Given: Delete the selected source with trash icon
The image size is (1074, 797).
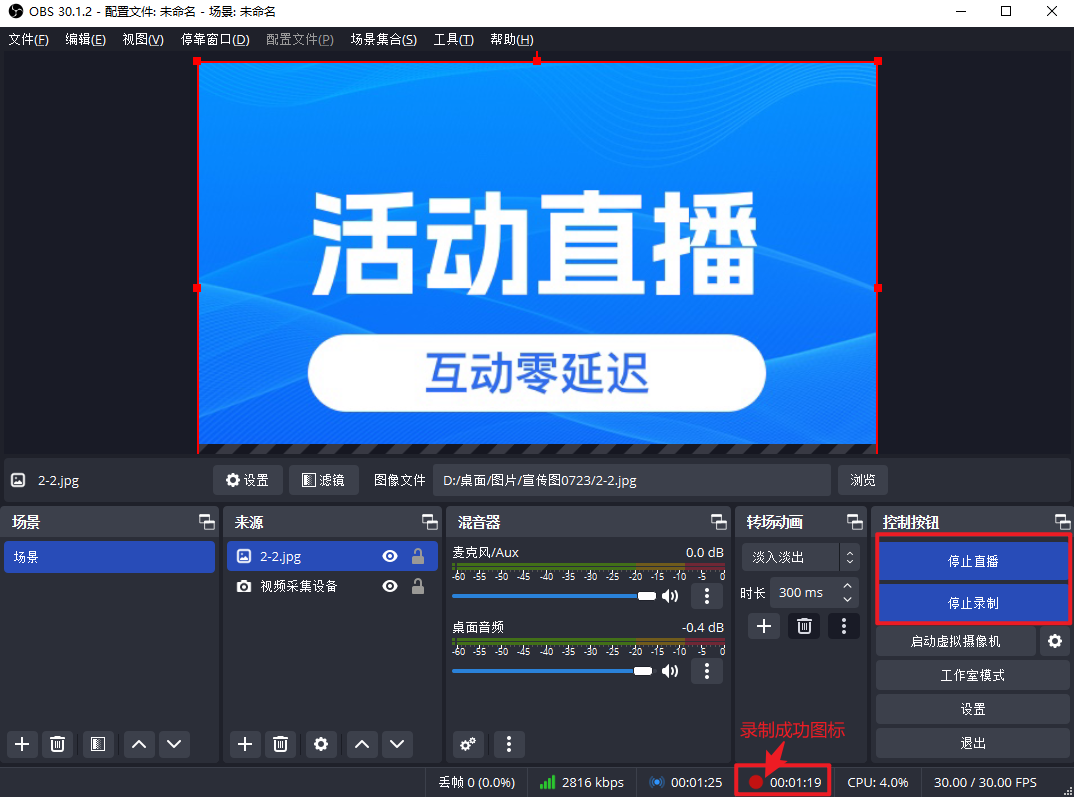Looking at the screenshot, I should pyautogui.click(x=281, y=744).
